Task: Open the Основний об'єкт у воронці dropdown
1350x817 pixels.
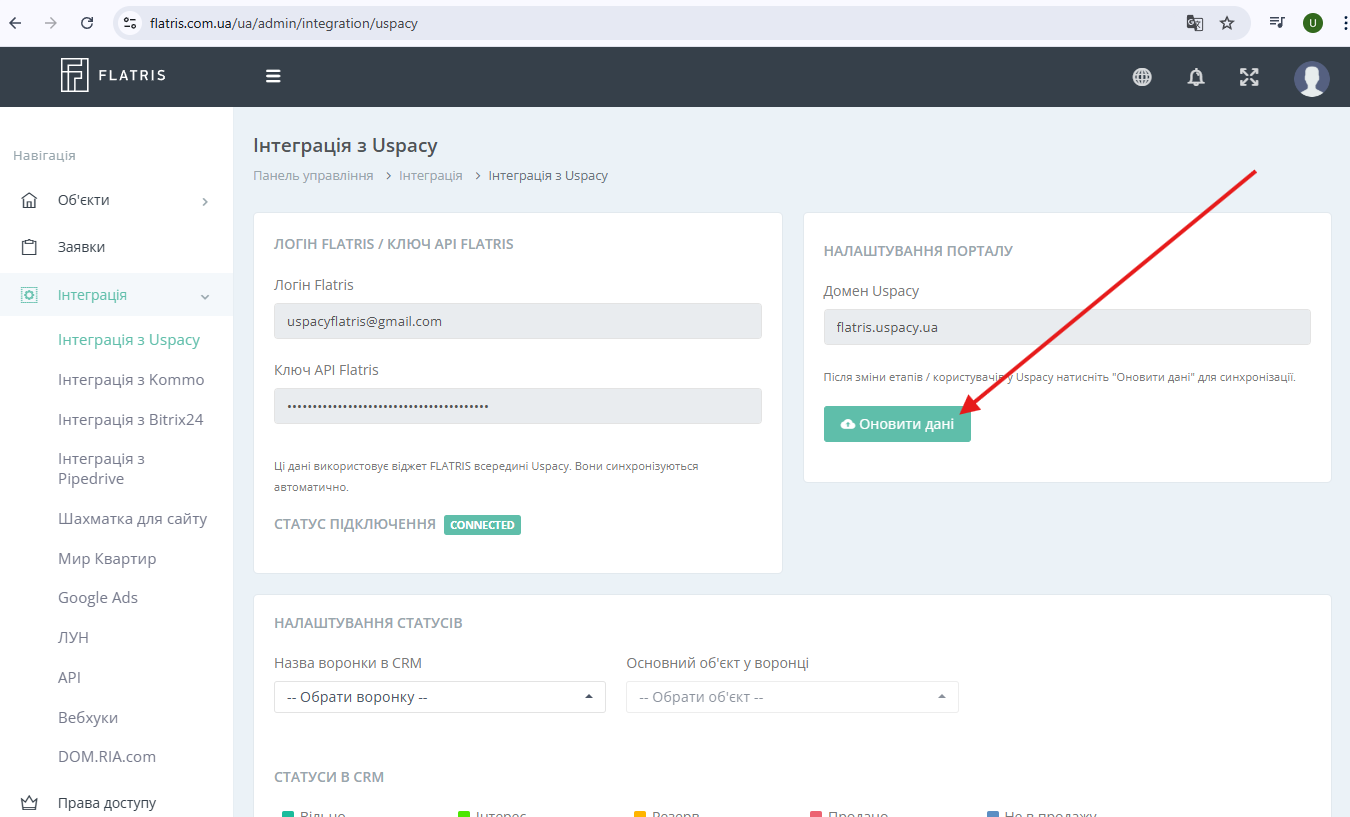Action: (x=792, y=697)
